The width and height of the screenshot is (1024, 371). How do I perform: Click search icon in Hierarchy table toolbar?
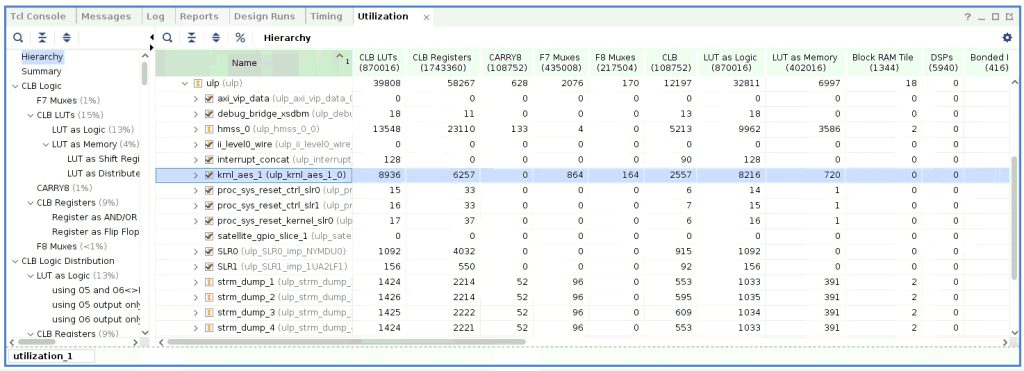coord(168,38)
